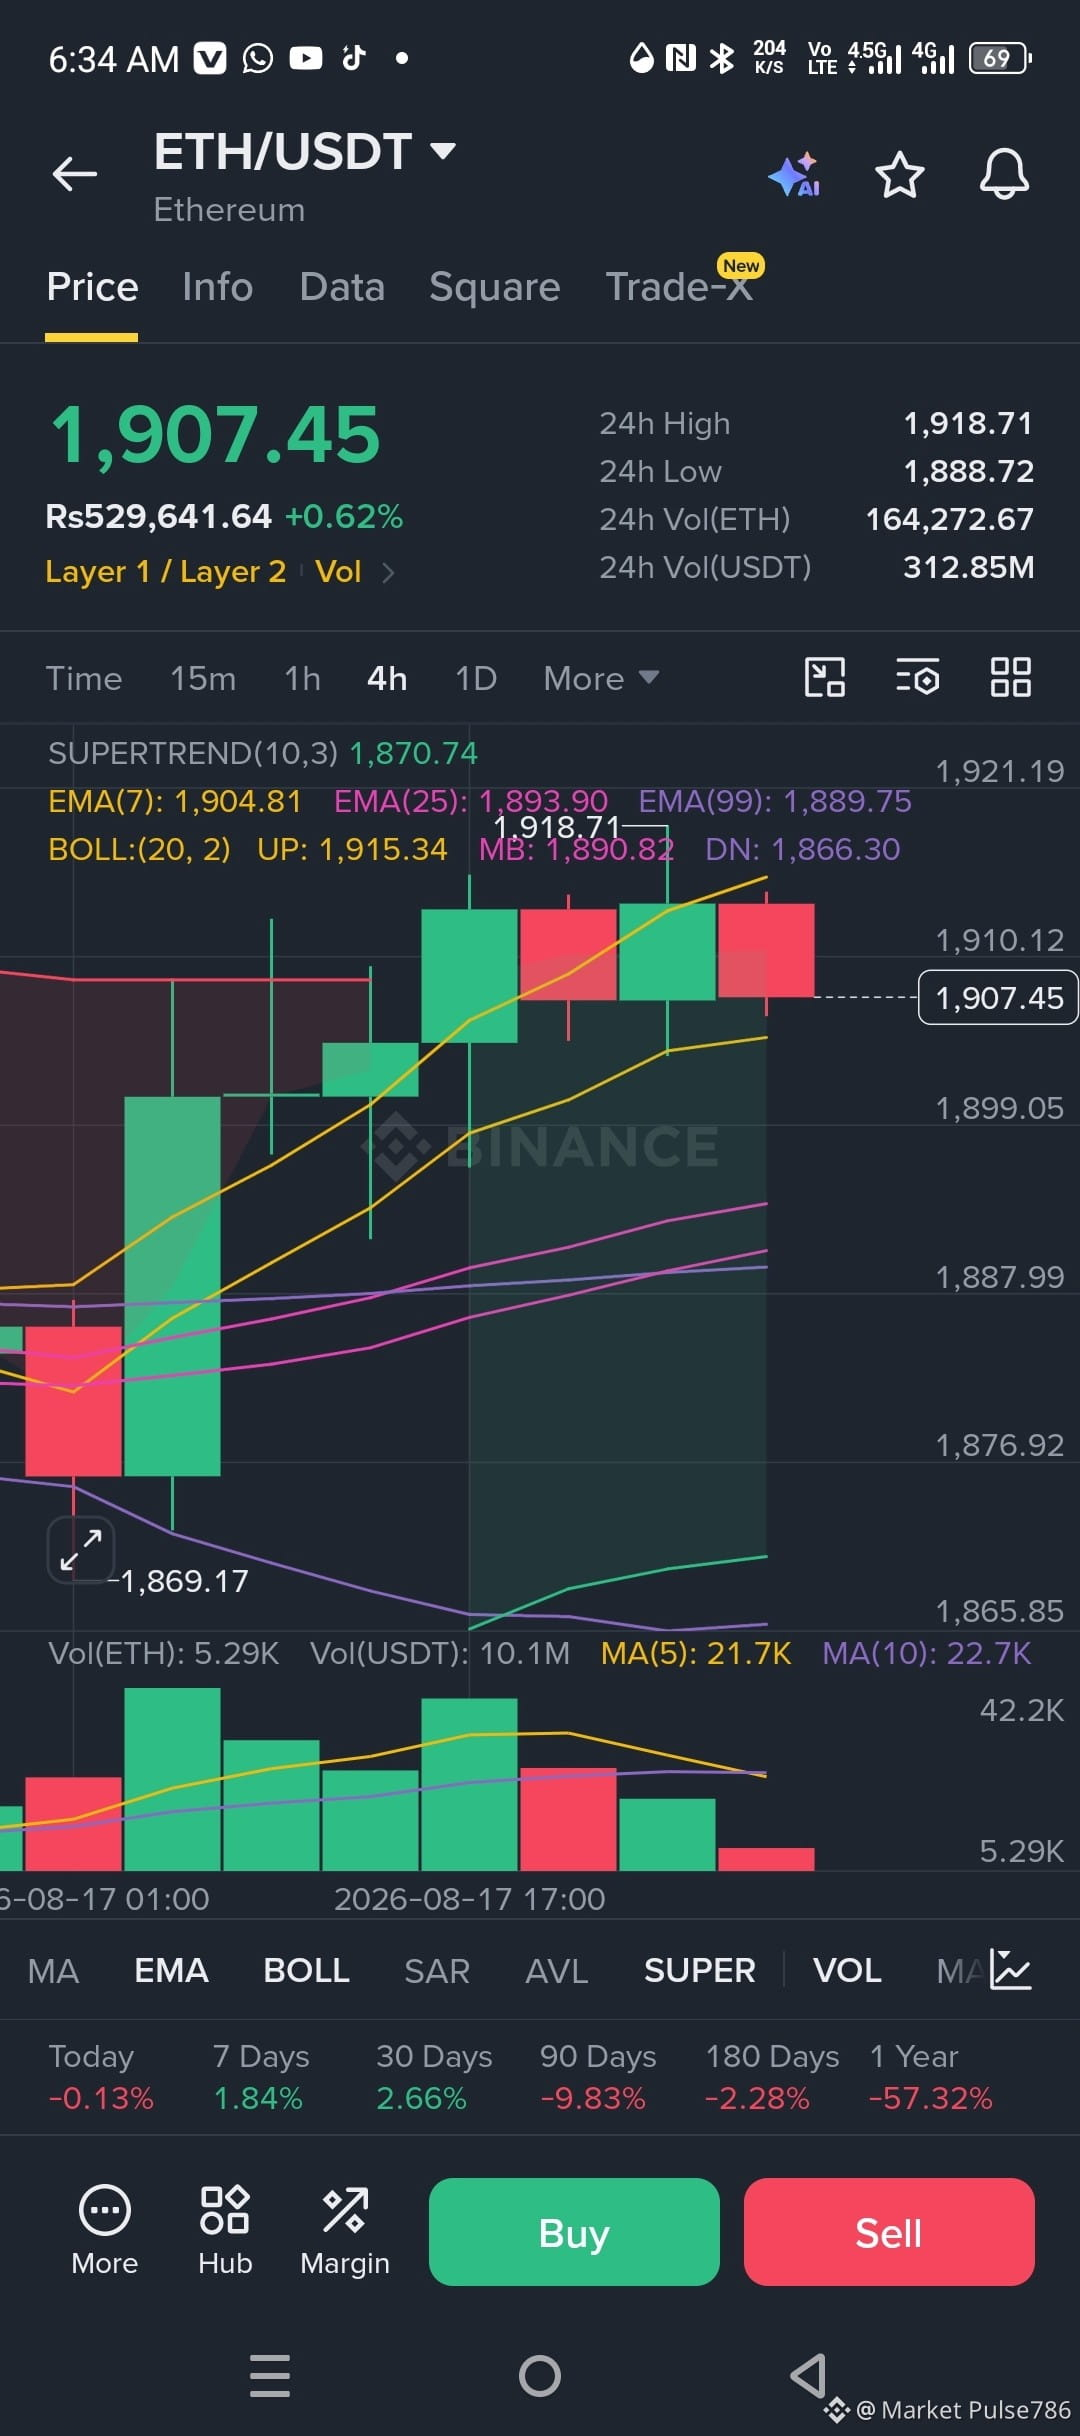
Task: Tap the last red candlestick on chart
Action: [766, 950]
